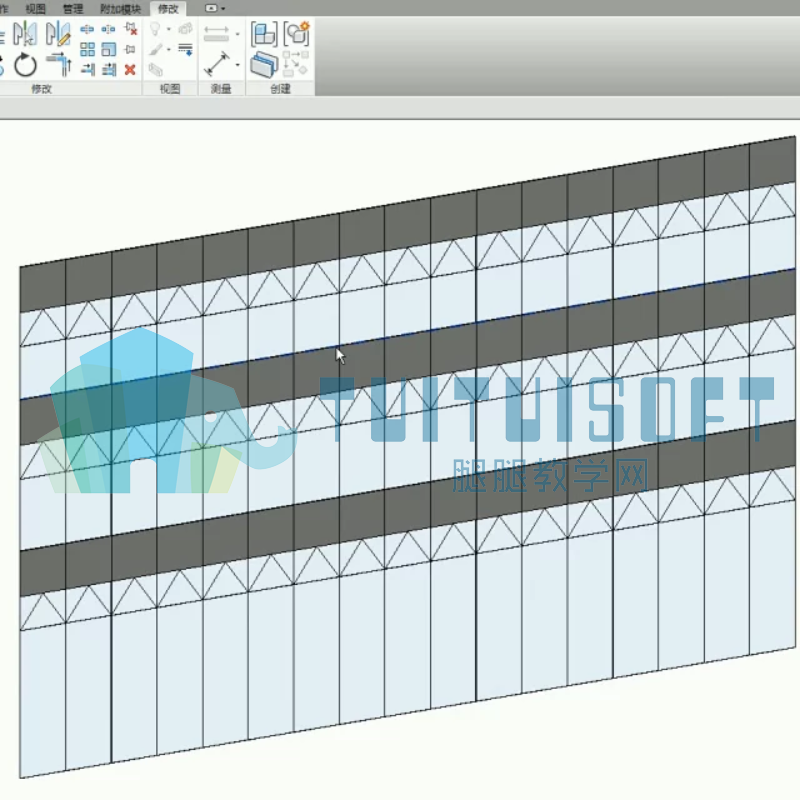Screen dimensions: 800x800
Task: Click the Unpin tool icon
Action: point(131,30)
